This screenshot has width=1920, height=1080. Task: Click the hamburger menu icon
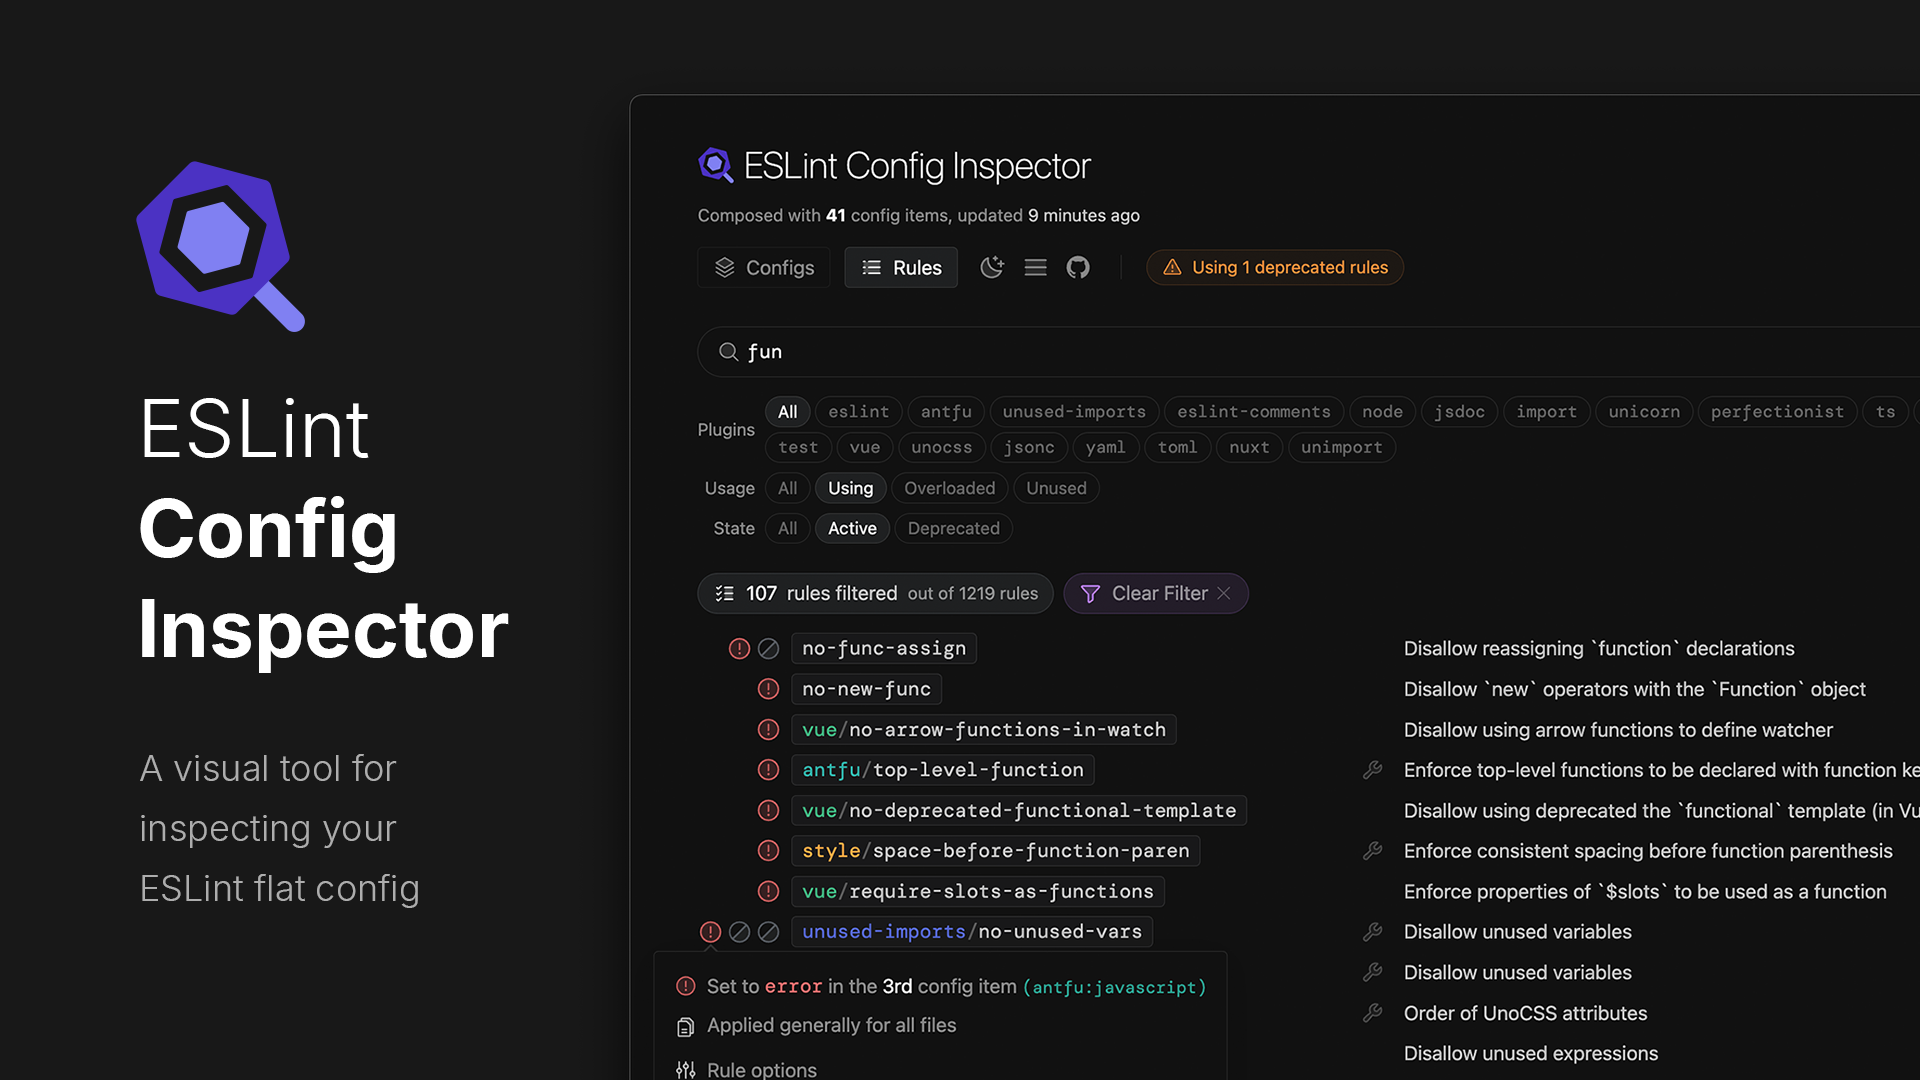(1035, 268)
